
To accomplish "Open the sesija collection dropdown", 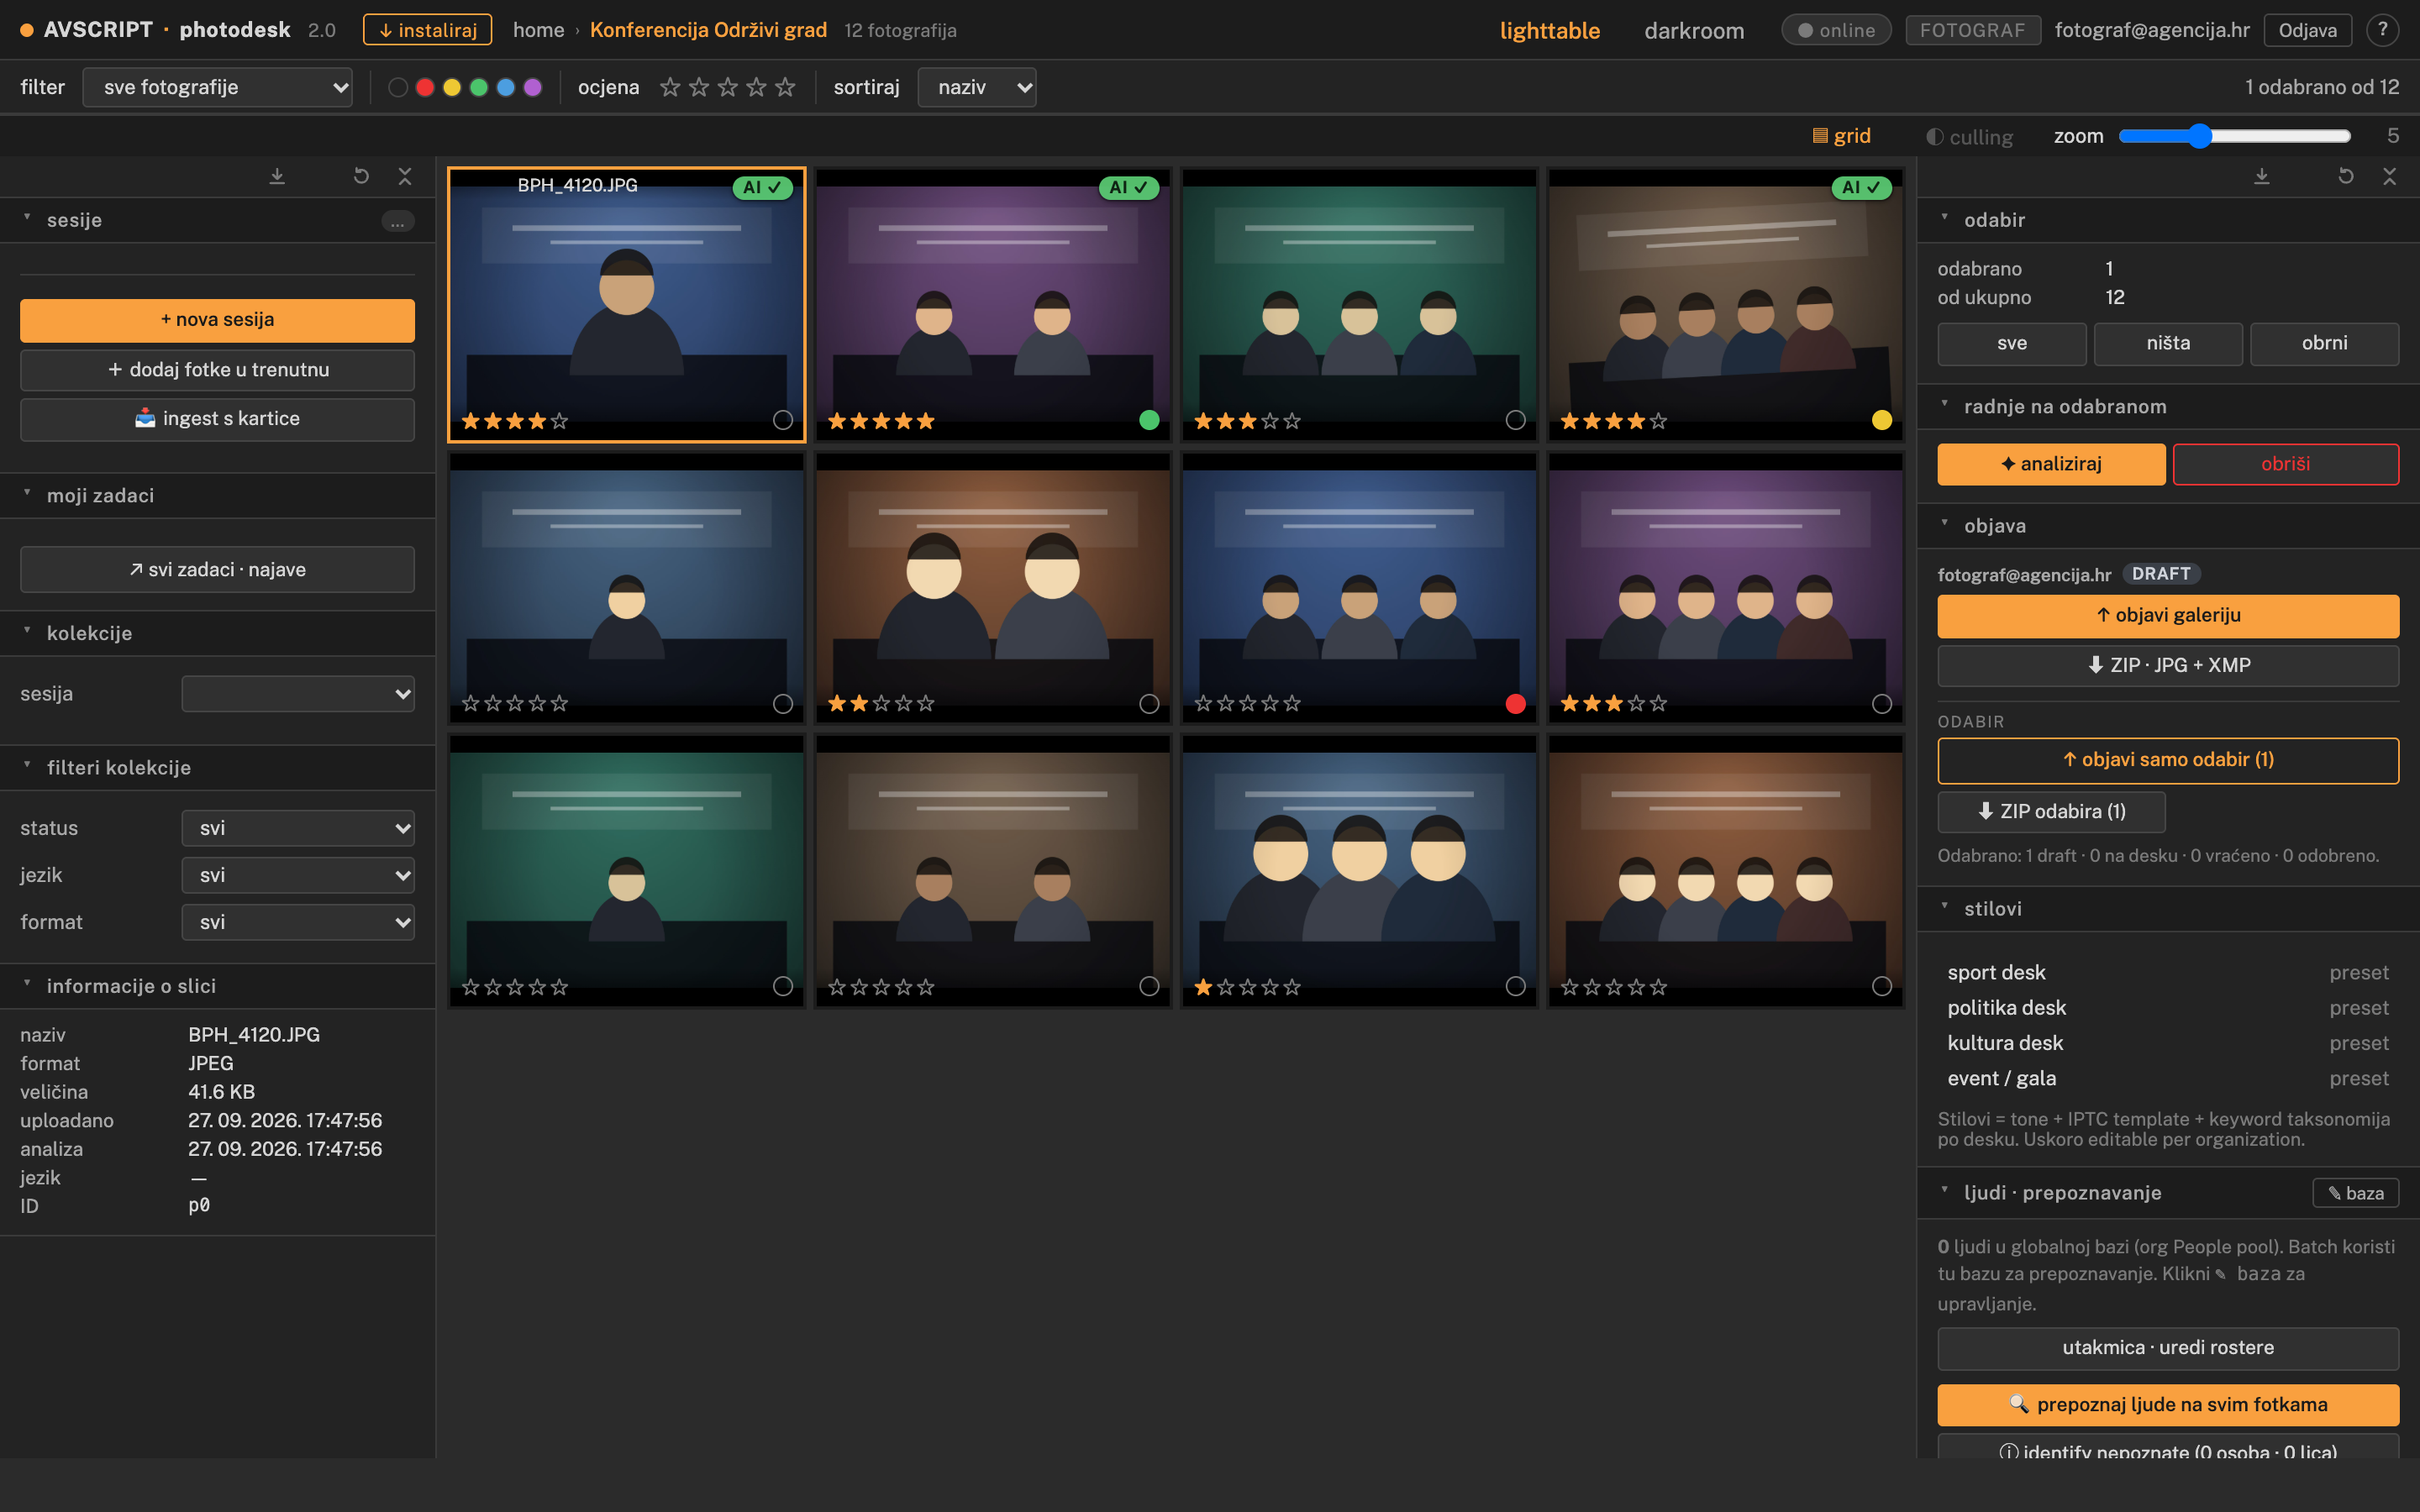I will [x=298, y=694].
